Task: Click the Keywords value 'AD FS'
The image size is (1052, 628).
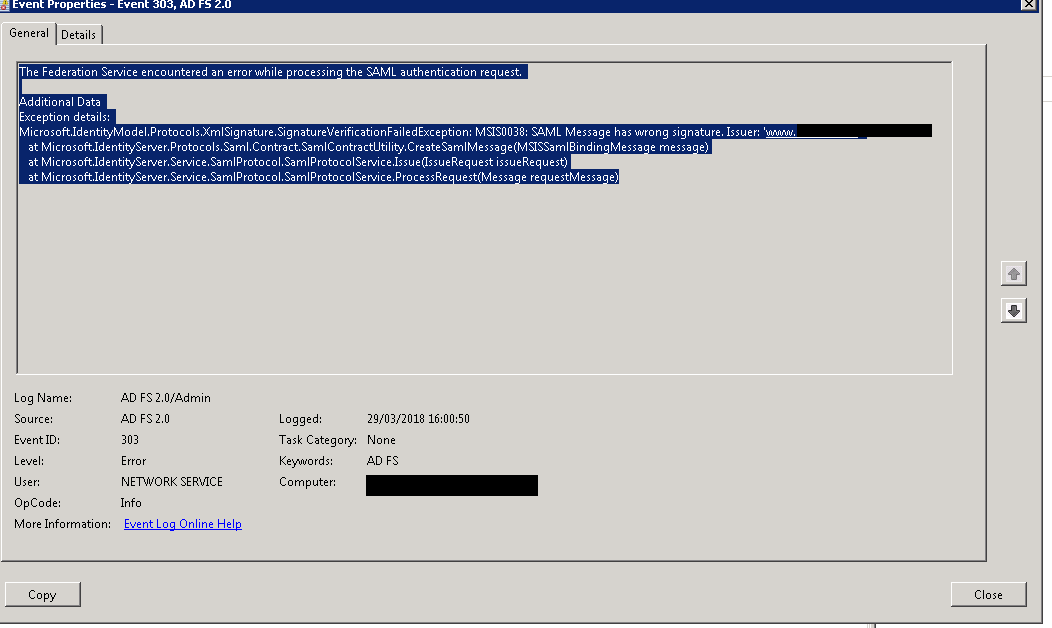Action: pos(382,461)
